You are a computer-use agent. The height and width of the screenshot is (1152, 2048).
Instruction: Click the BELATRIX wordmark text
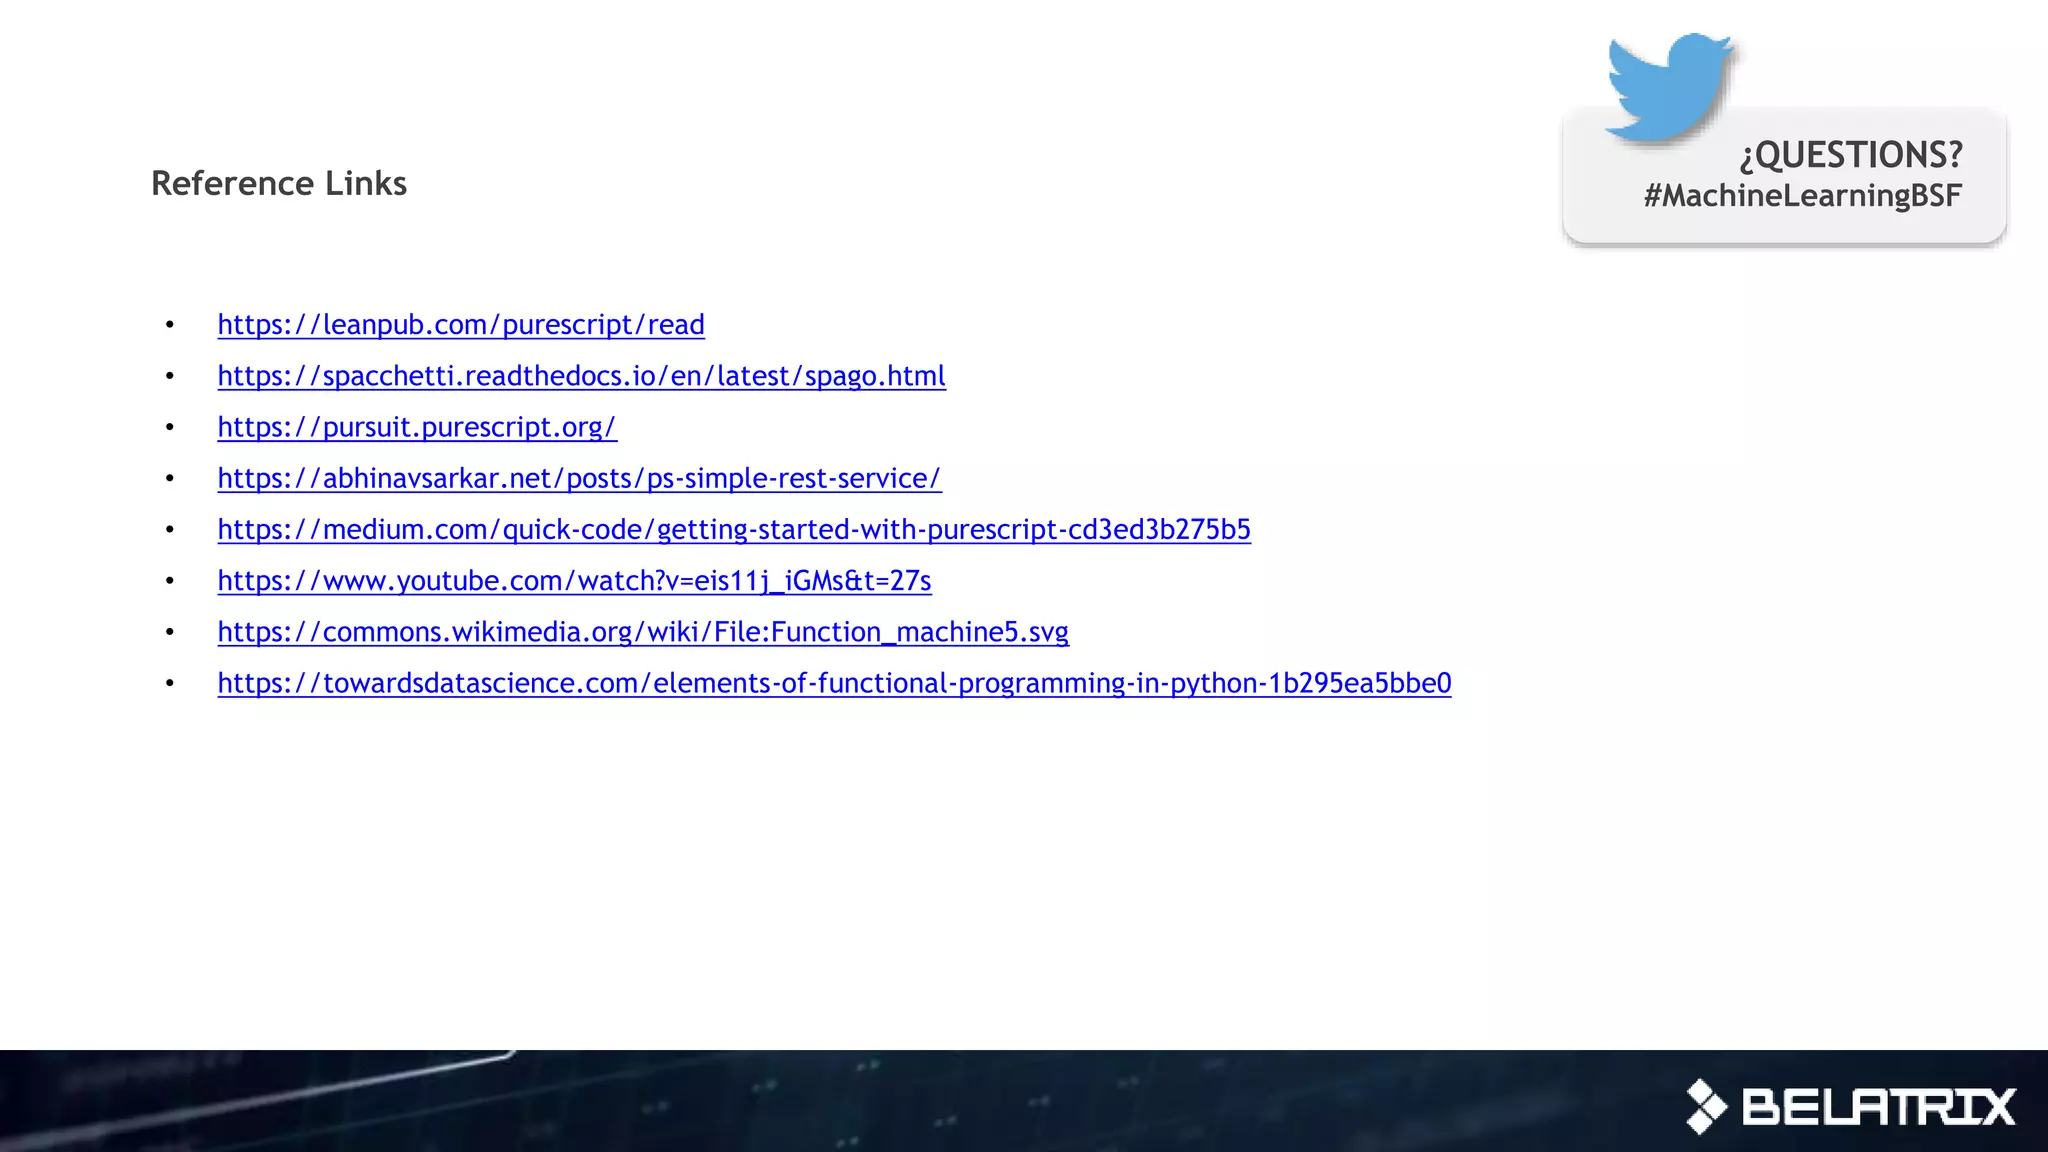point(1878,1107)
